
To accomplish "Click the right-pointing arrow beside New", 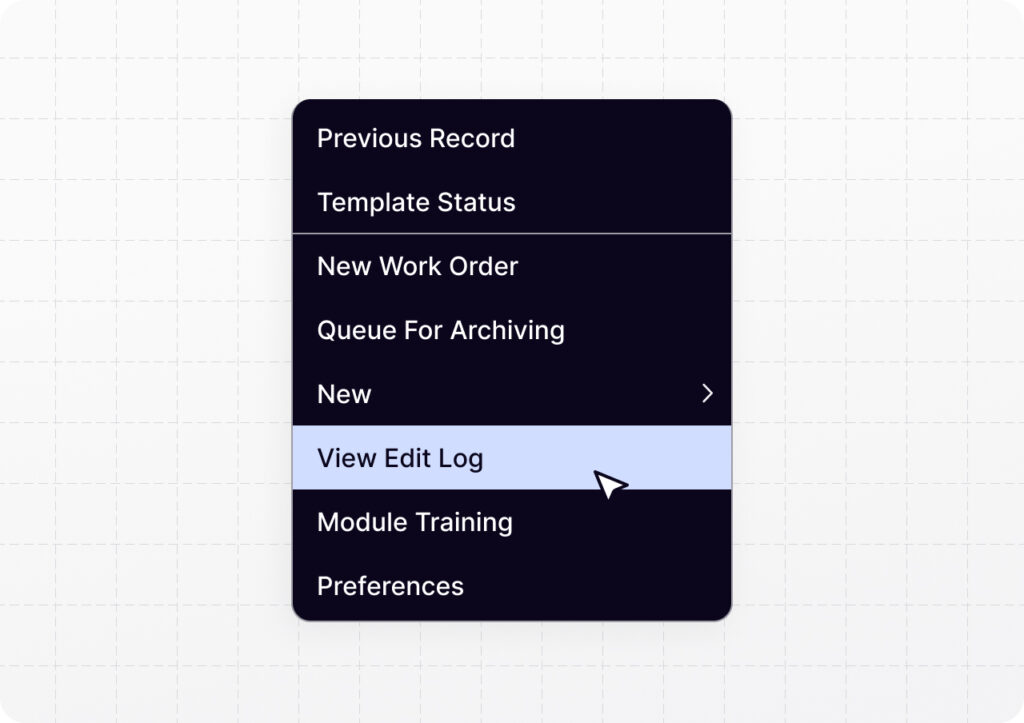I will 707,394.
